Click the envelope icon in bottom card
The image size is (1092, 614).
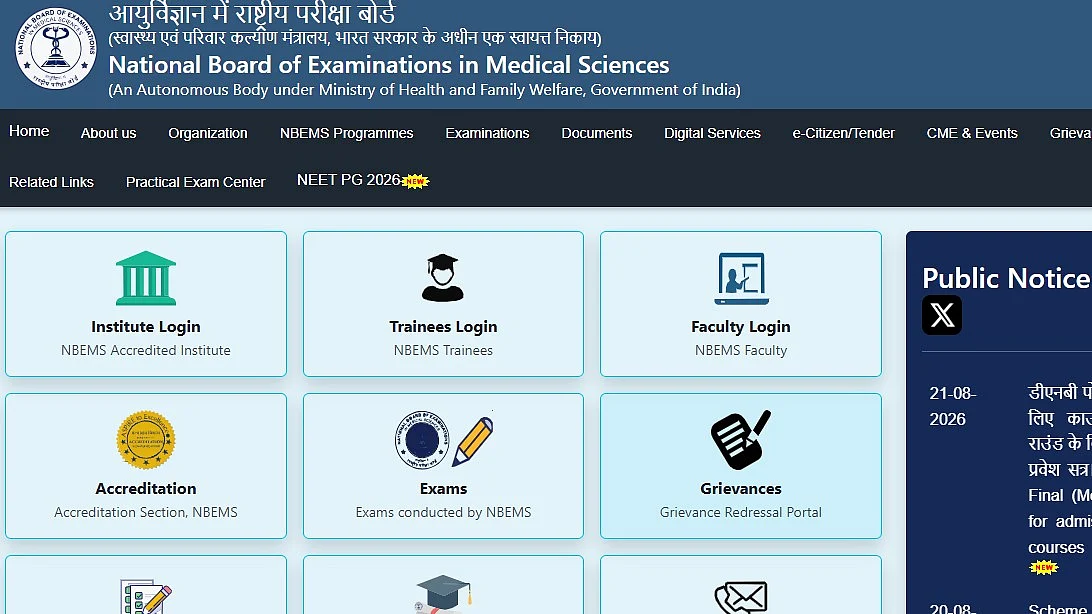741,597
